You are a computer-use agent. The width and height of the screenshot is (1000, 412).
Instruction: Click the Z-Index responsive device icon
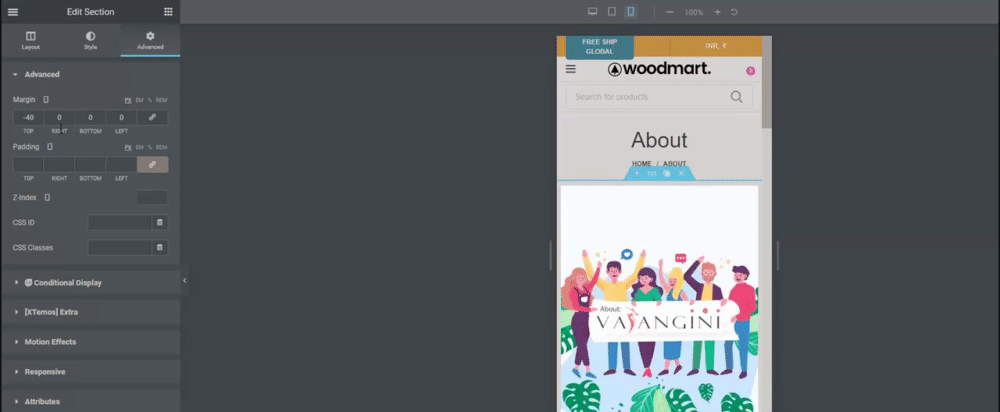[47, 198]
